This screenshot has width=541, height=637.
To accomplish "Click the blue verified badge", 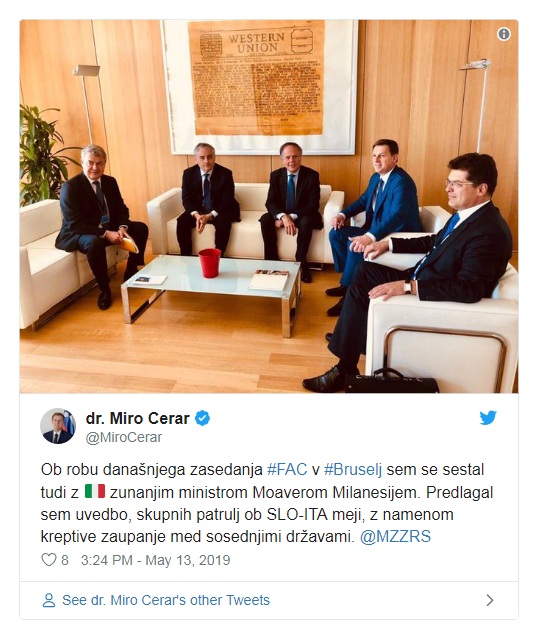I will coord(203,418).
